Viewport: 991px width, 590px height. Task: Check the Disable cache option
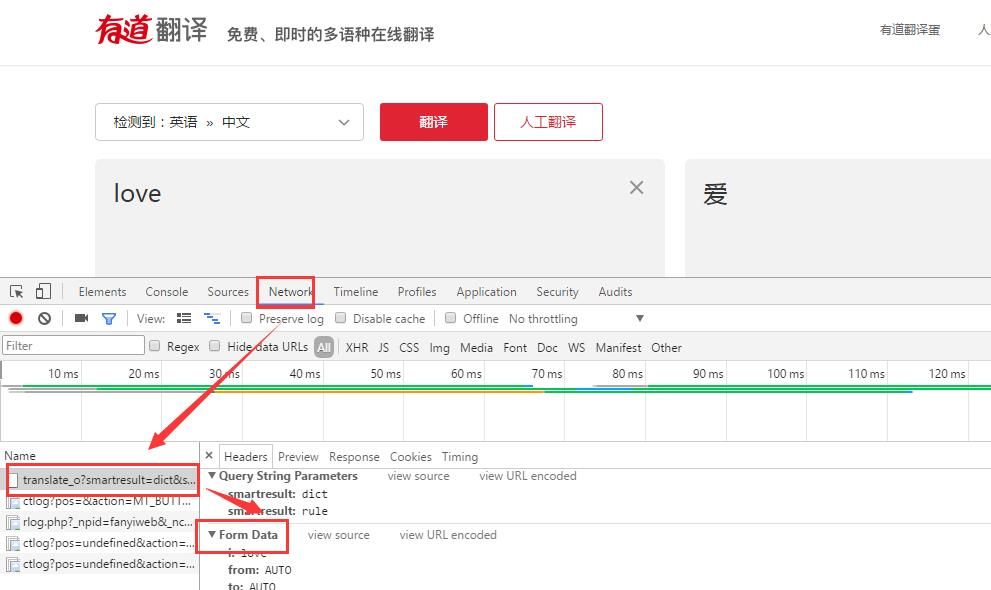click(339, 318)
